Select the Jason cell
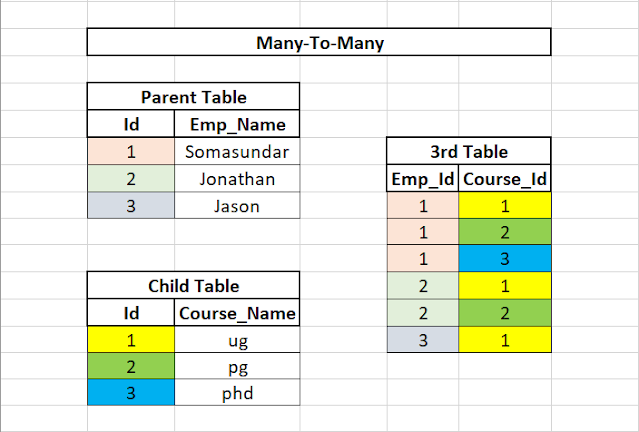Screen dimensions: 639x432 [237, 205]
